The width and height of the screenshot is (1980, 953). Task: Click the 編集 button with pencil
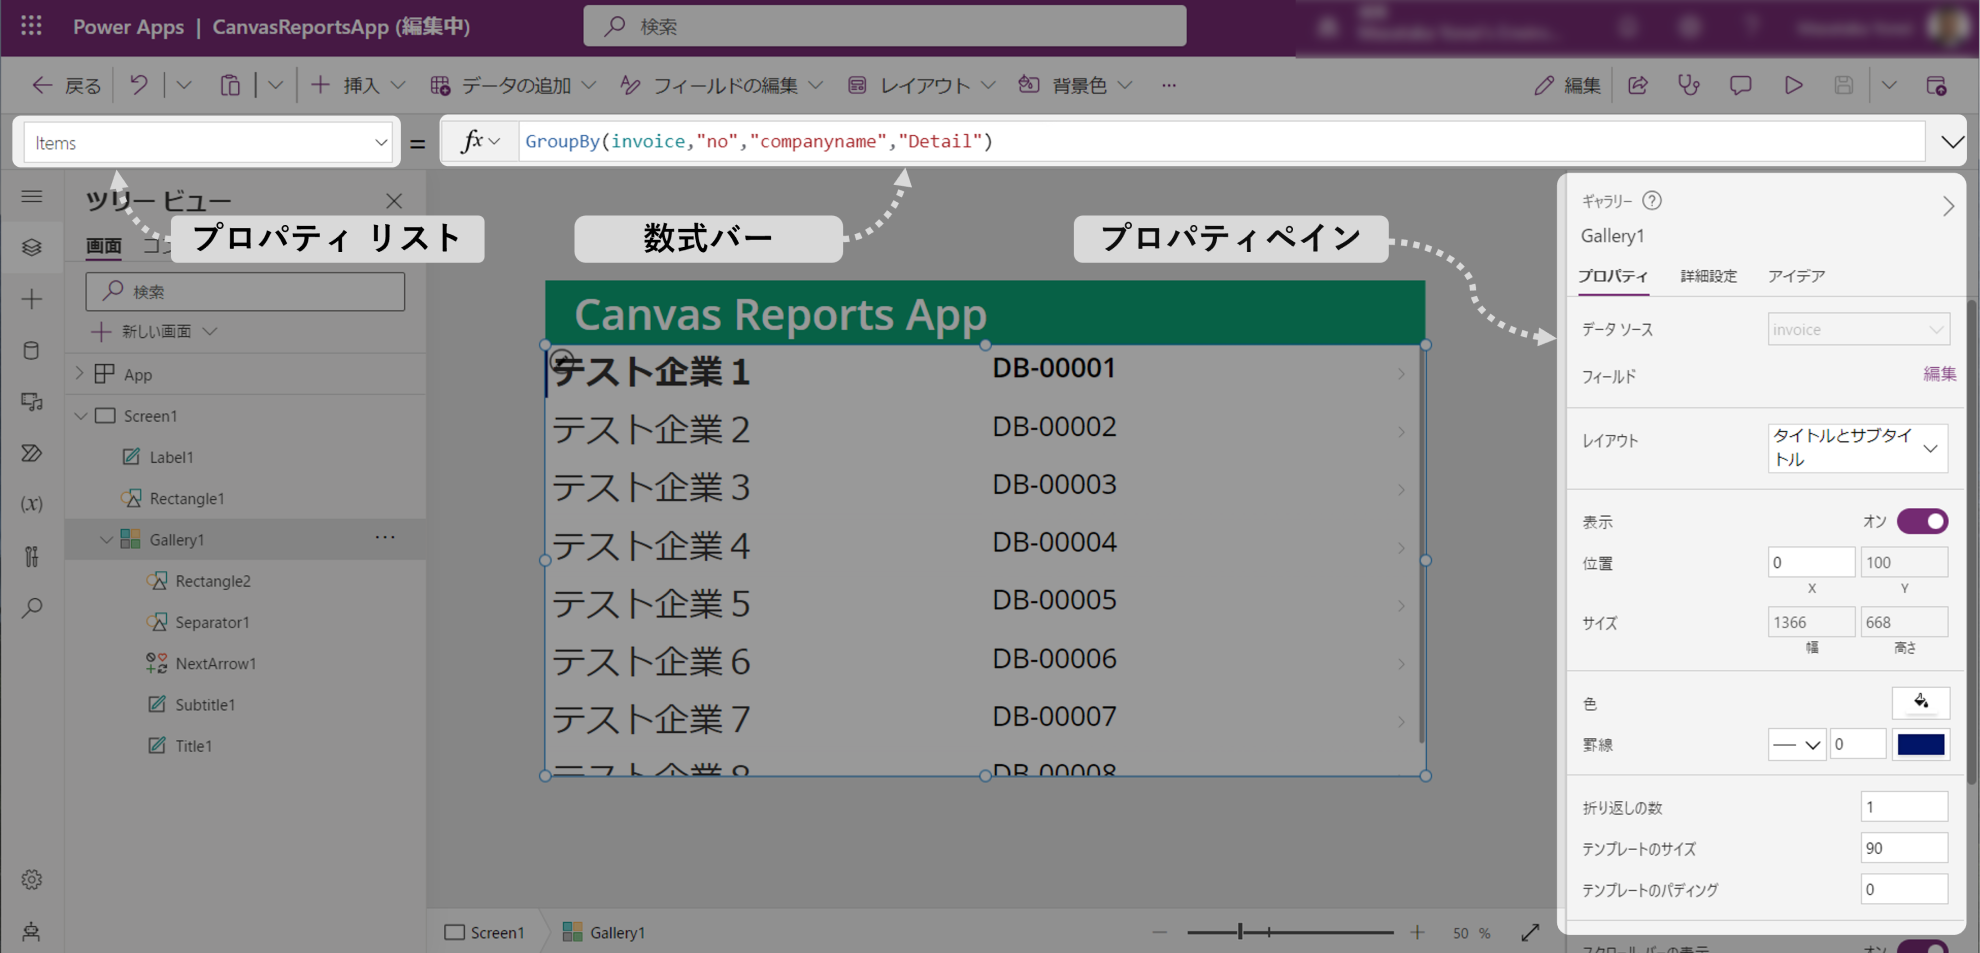coord(1568,85)
